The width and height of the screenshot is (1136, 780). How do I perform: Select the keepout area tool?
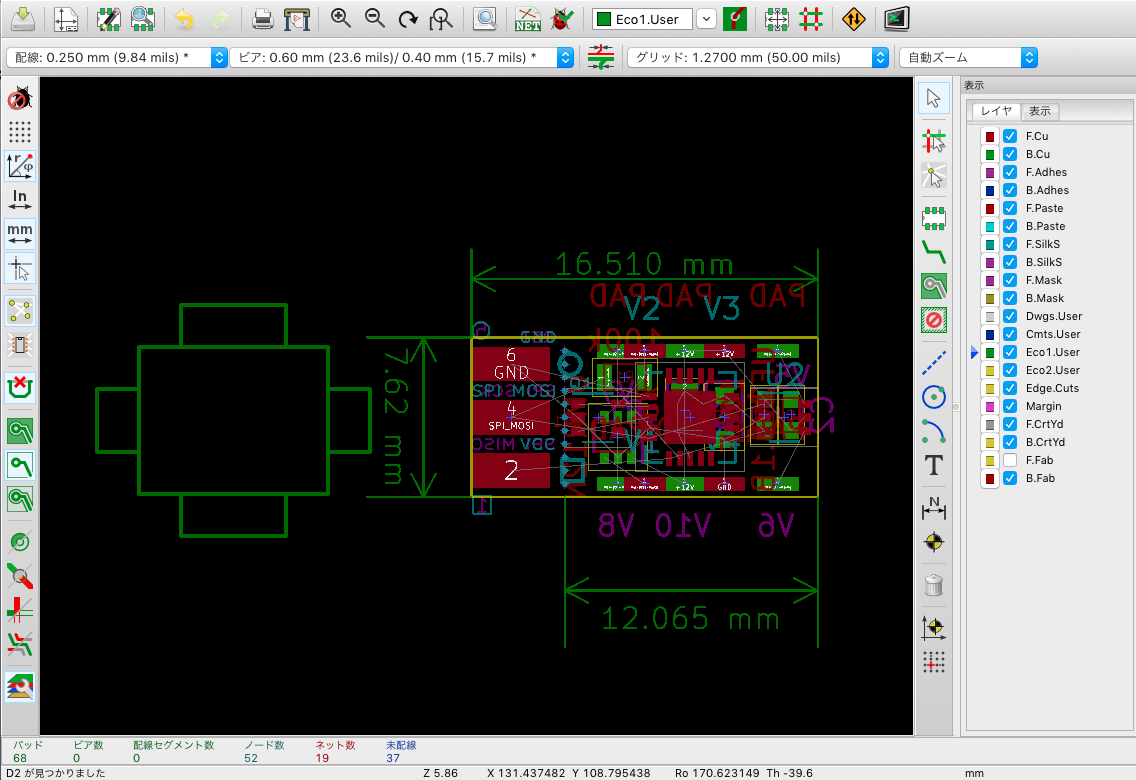[934, 319]
